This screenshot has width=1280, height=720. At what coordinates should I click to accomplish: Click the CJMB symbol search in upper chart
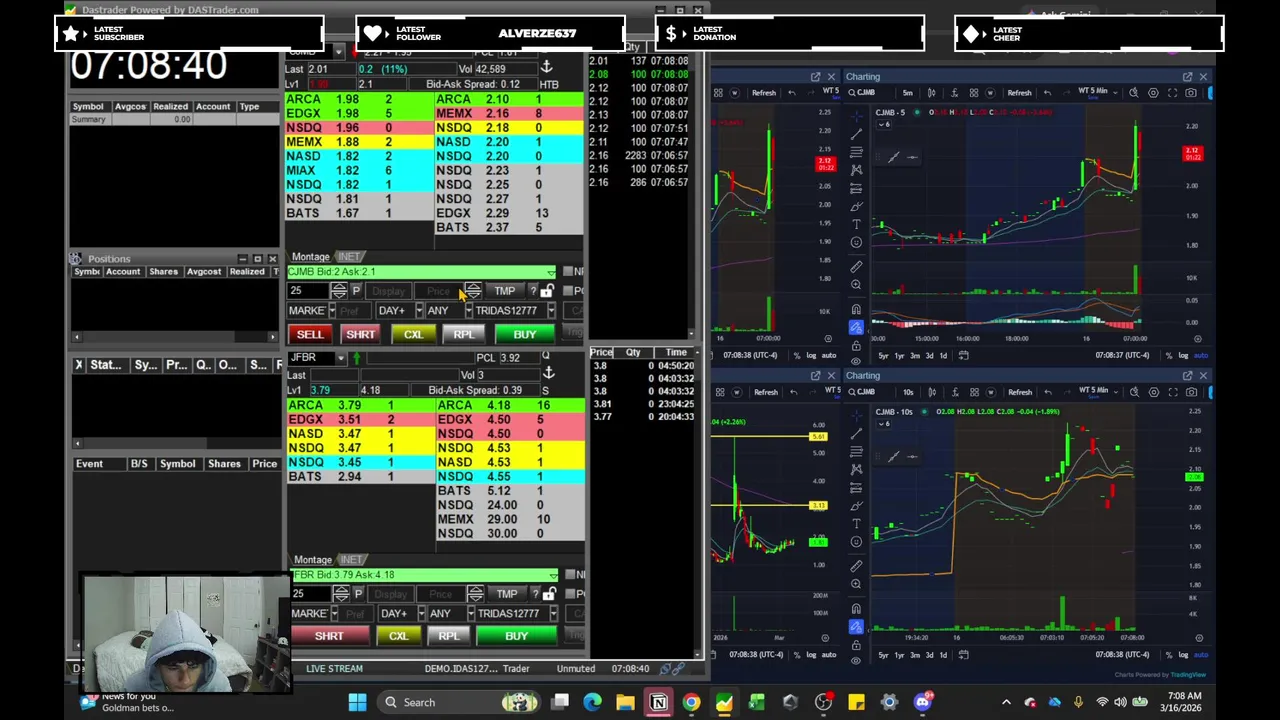coord(863,93)
